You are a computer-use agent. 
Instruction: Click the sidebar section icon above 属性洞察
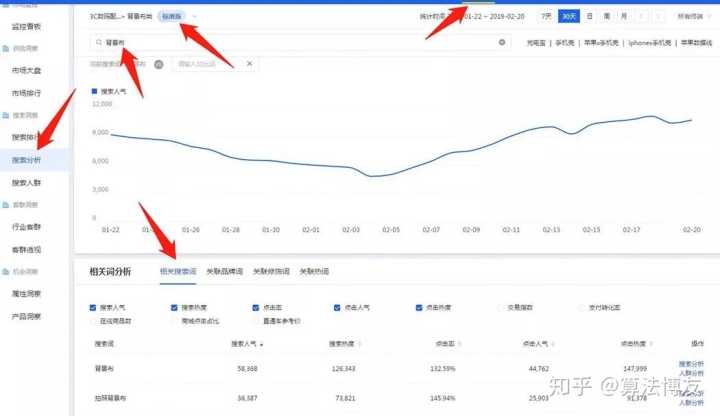click(x=6, y=272)
